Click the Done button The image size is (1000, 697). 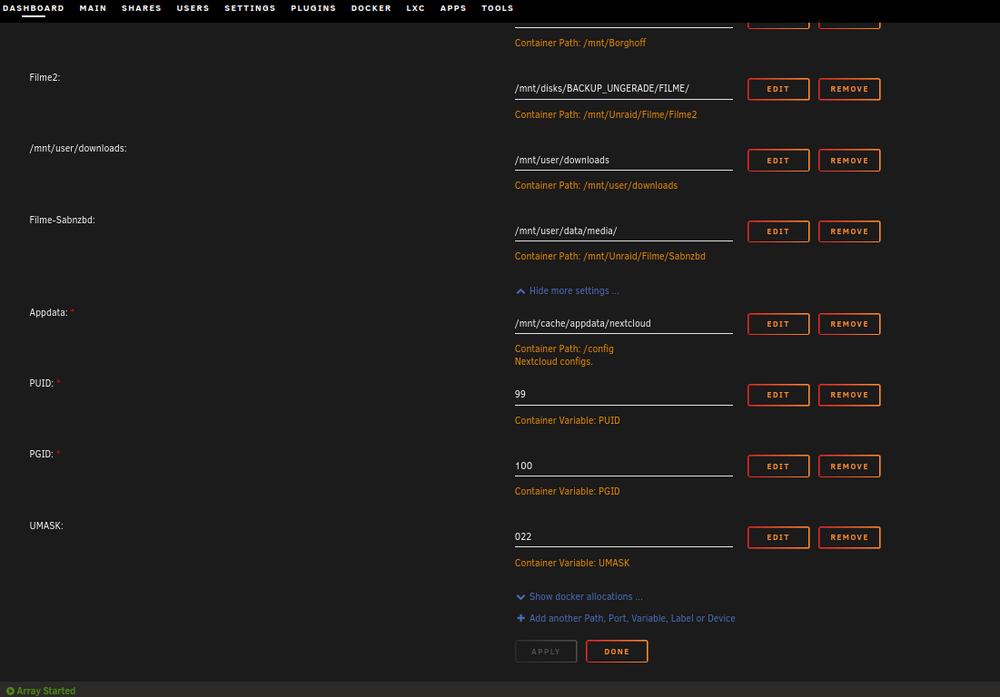617,652
